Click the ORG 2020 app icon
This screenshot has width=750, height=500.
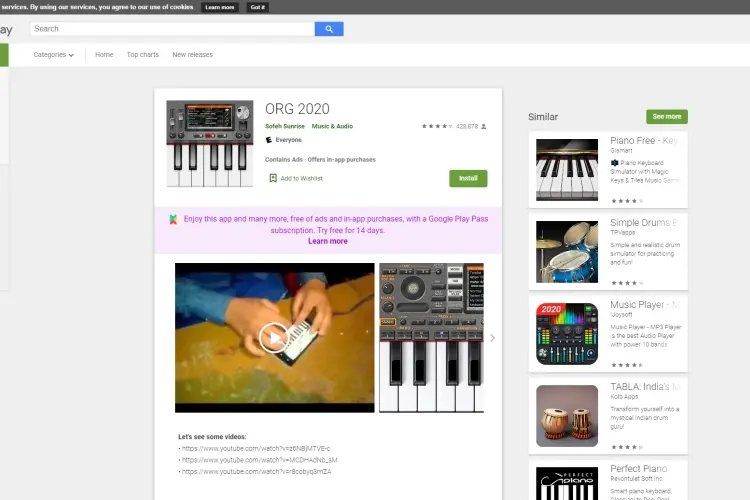click(x=210, y=143)
